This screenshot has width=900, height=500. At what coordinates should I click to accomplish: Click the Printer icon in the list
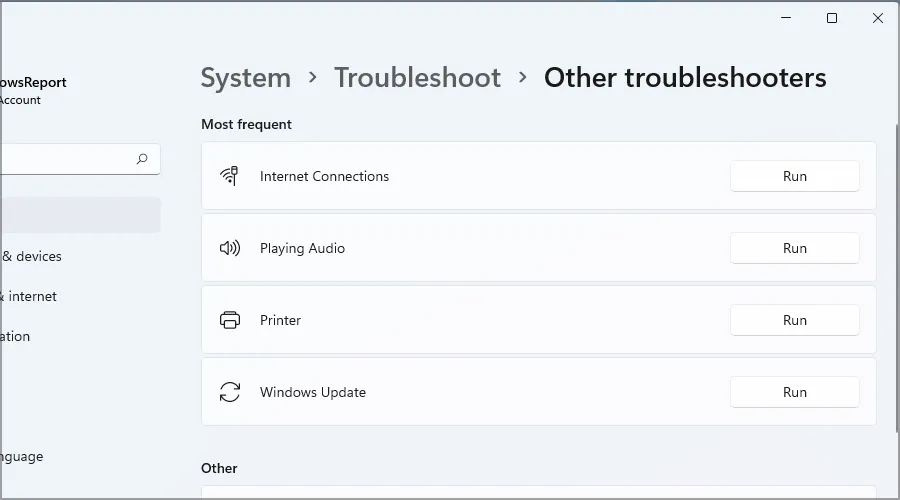(x=230, y=320)
